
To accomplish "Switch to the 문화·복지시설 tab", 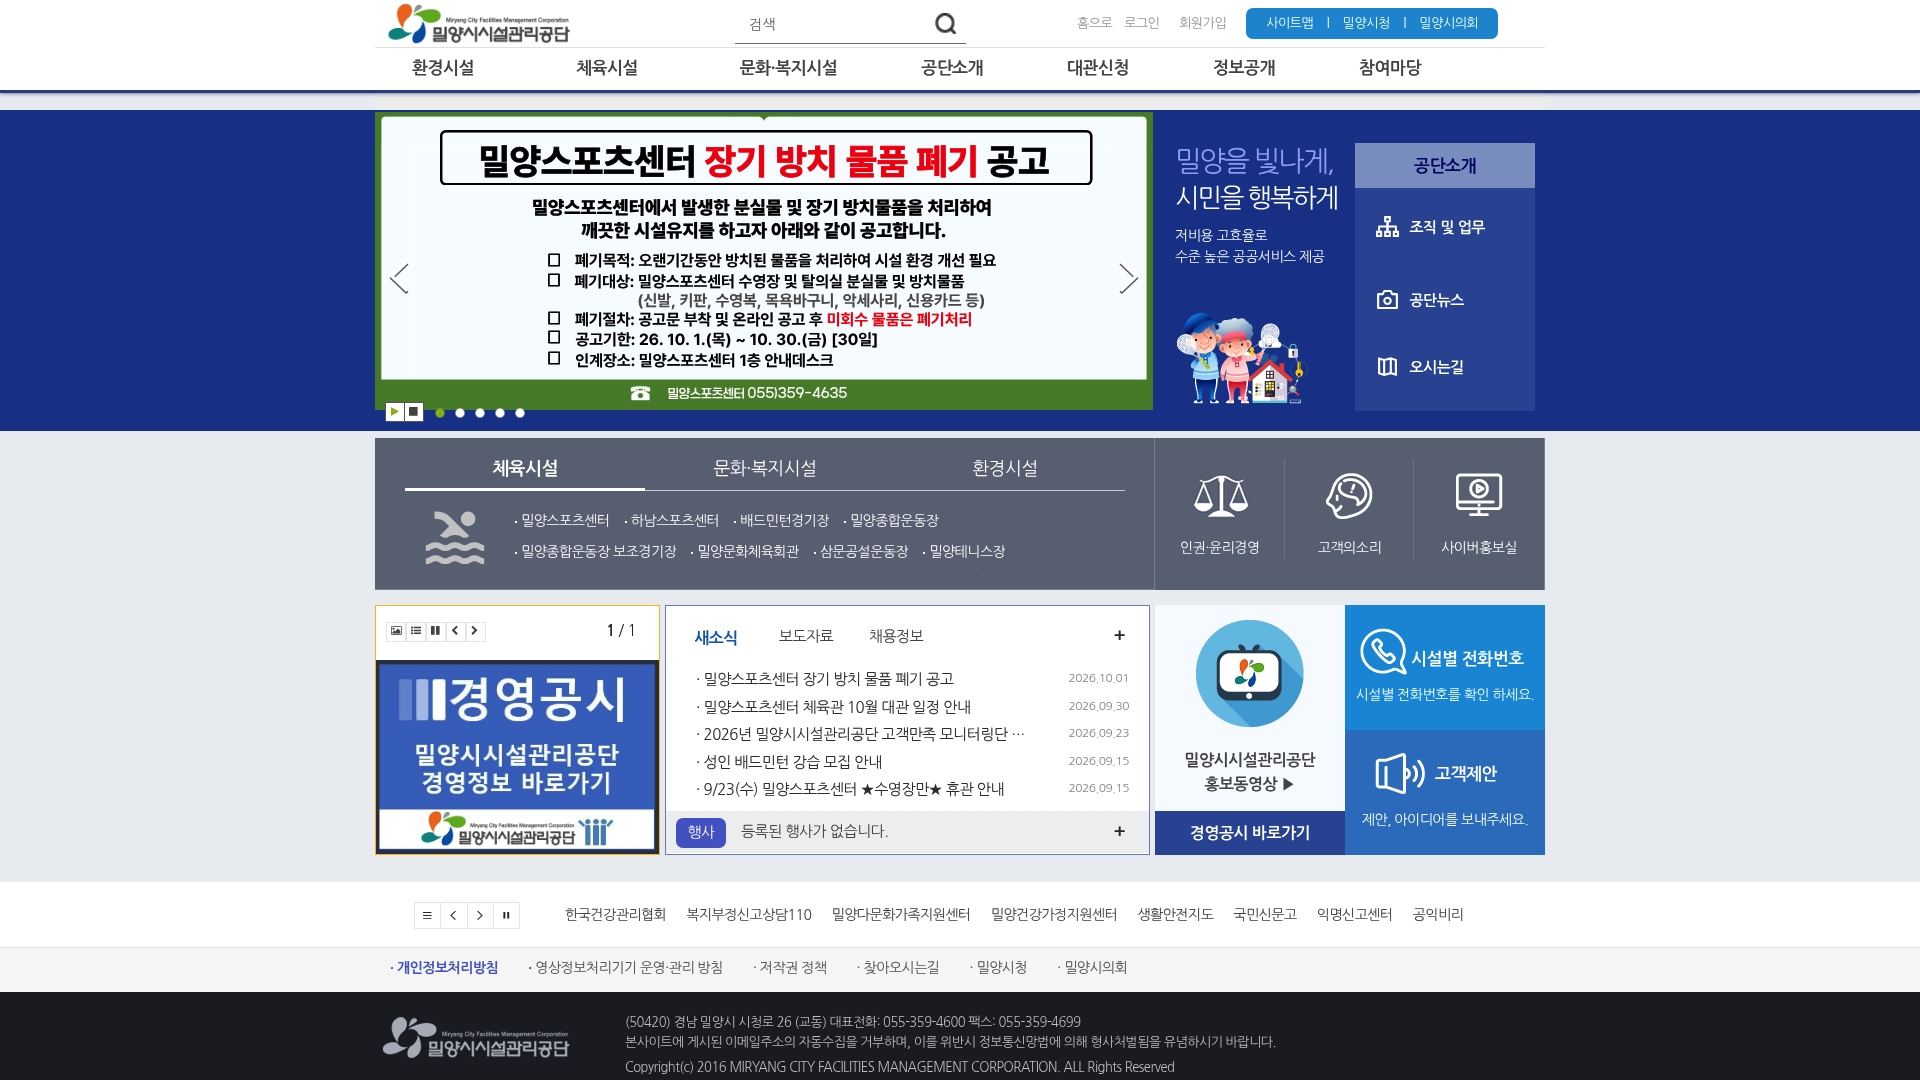I will coord(765,468).
